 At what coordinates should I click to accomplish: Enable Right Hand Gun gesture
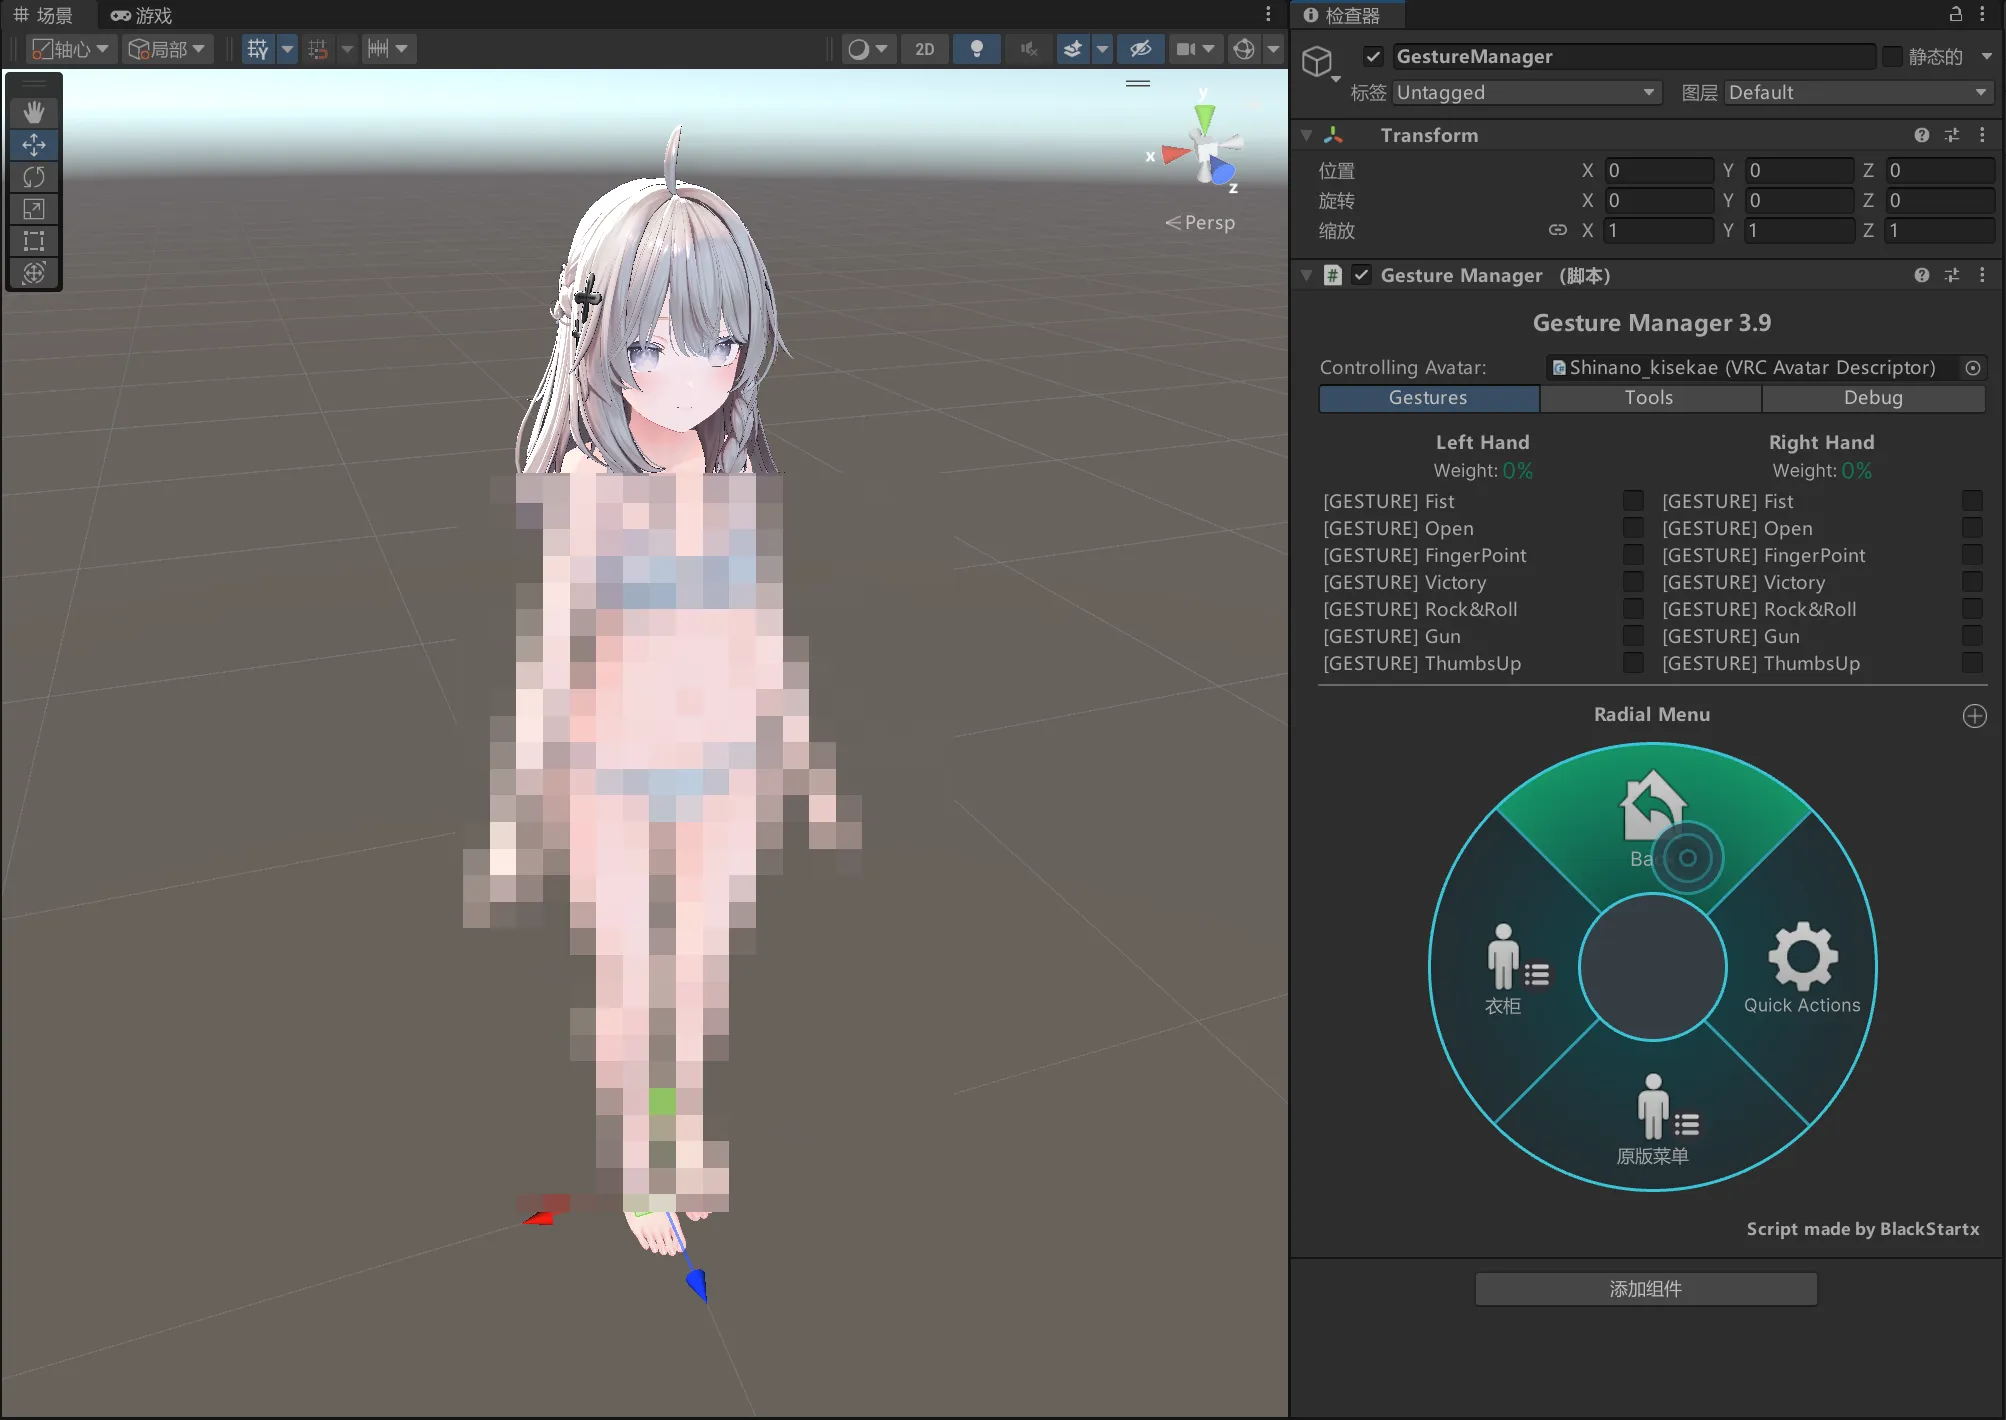[x=1972, y=636]
